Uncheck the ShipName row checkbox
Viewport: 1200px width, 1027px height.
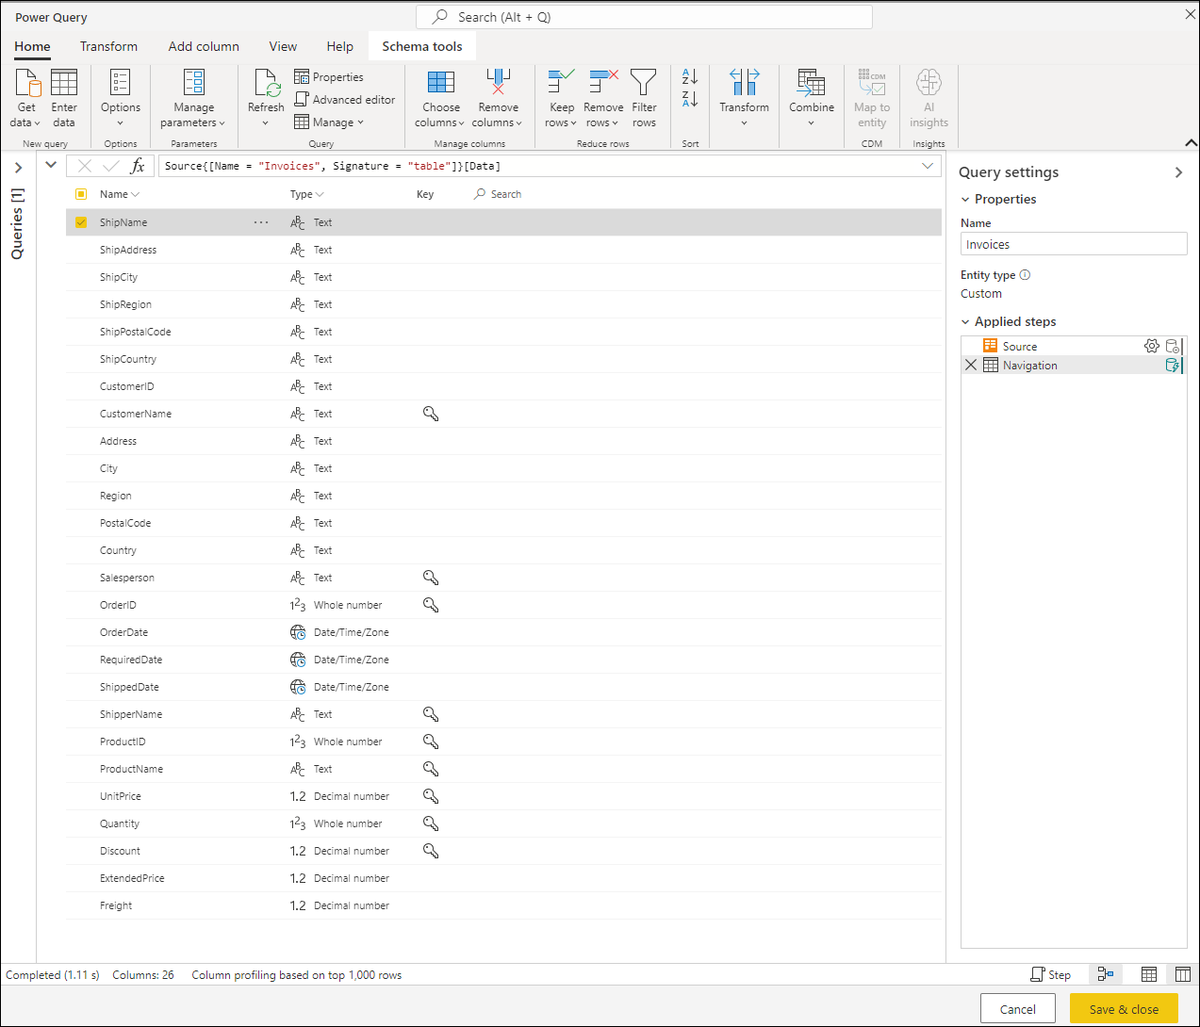point(81,222)
